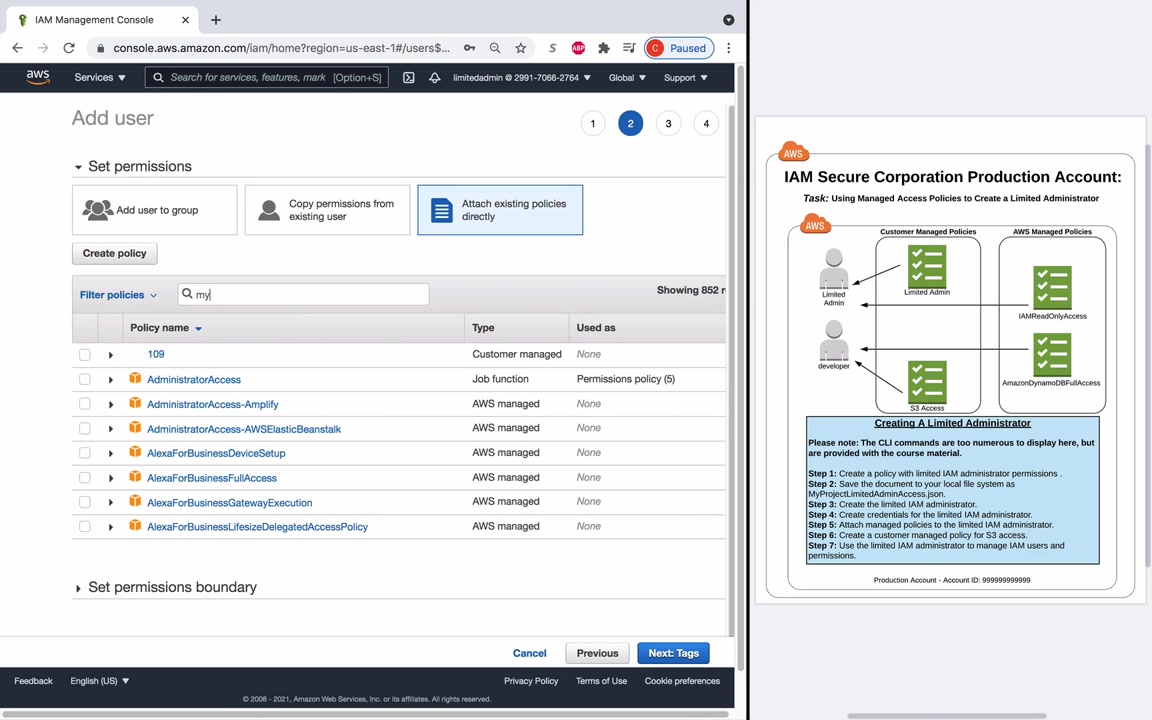
Task: Select Attach existing policies directly
Action: (500, 210)
